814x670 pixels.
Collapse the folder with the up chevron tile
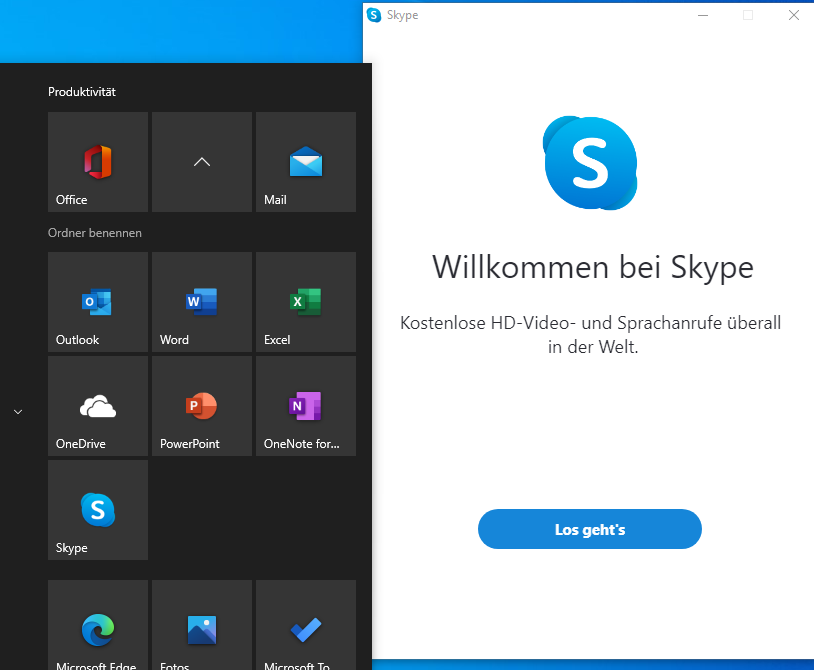click(x=202, y=162)
